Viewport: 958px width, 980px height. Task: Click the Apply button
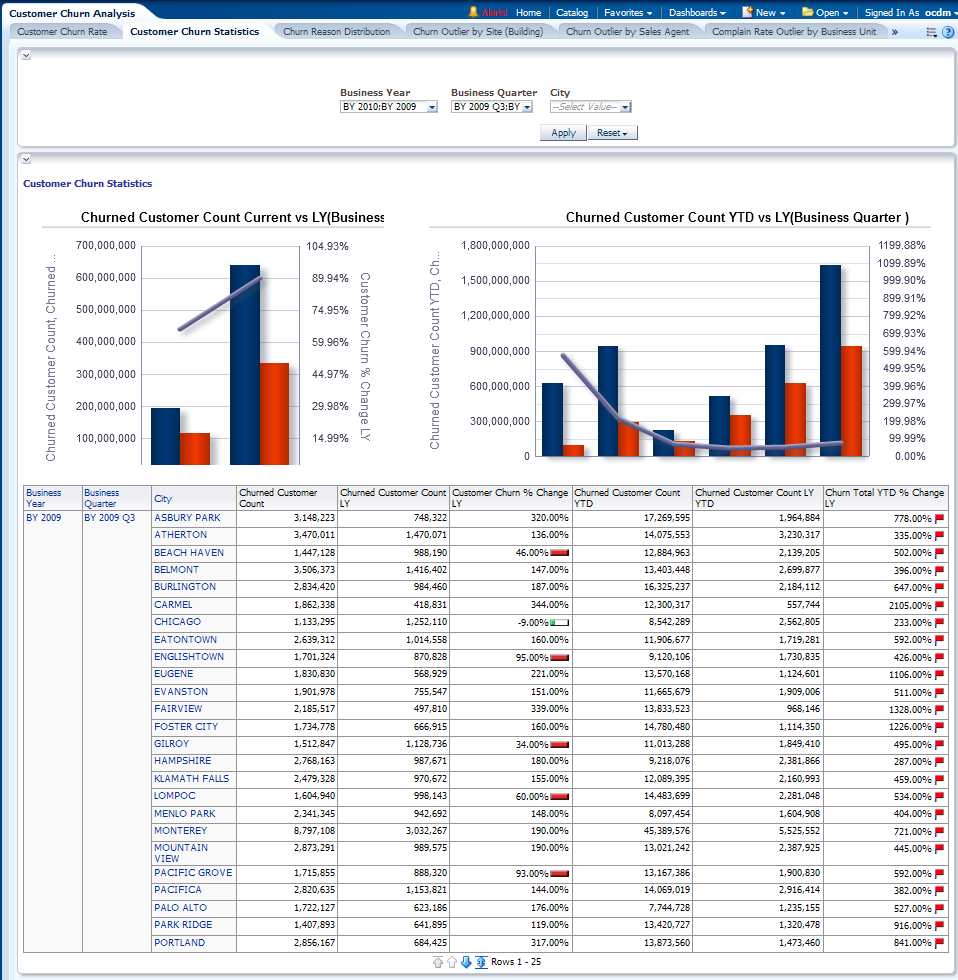point(563,133)
